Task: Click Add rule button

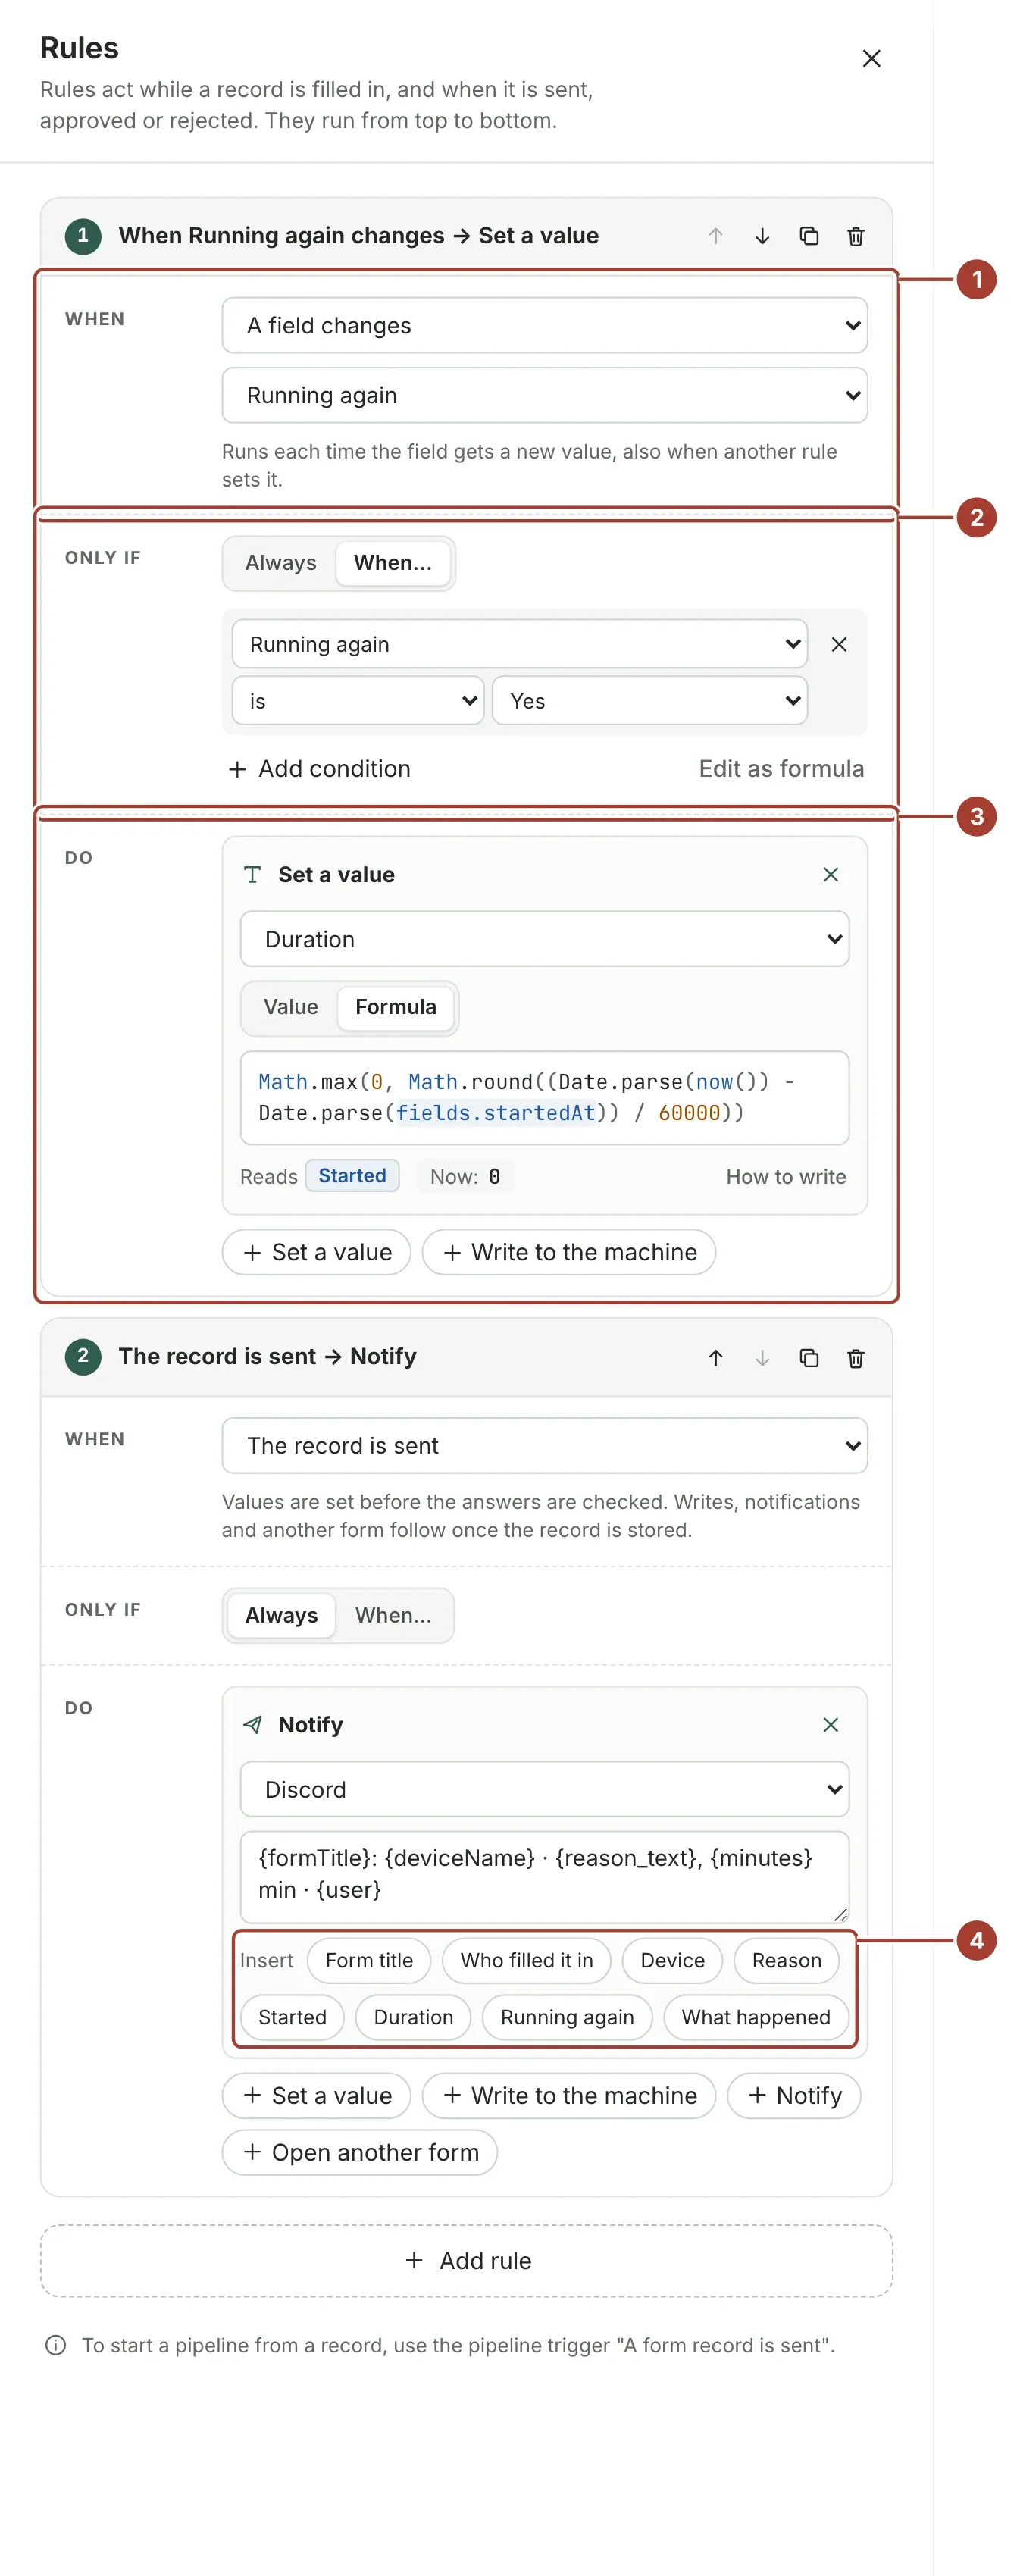Action: [x=466, y=2260]
